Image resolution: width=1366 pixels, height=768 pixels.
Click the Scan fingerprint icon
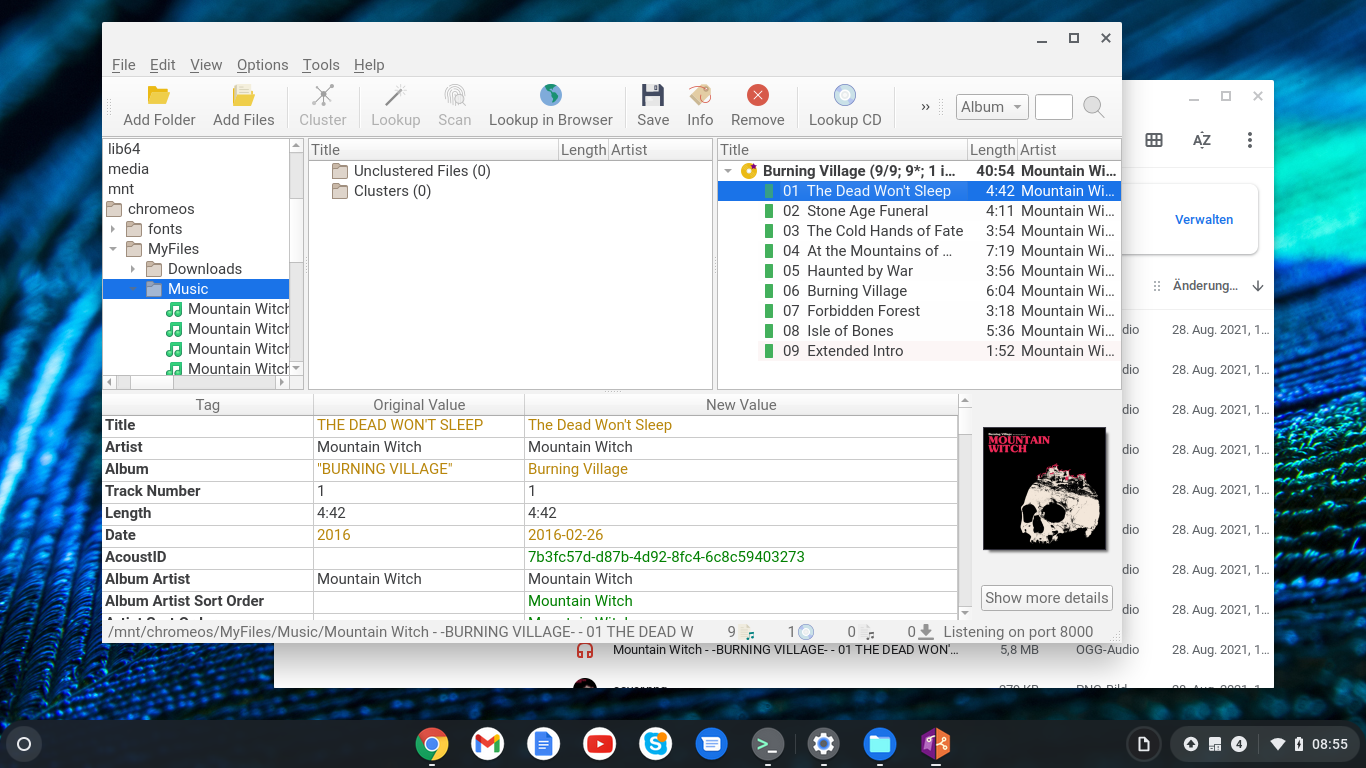pos(454,96)
